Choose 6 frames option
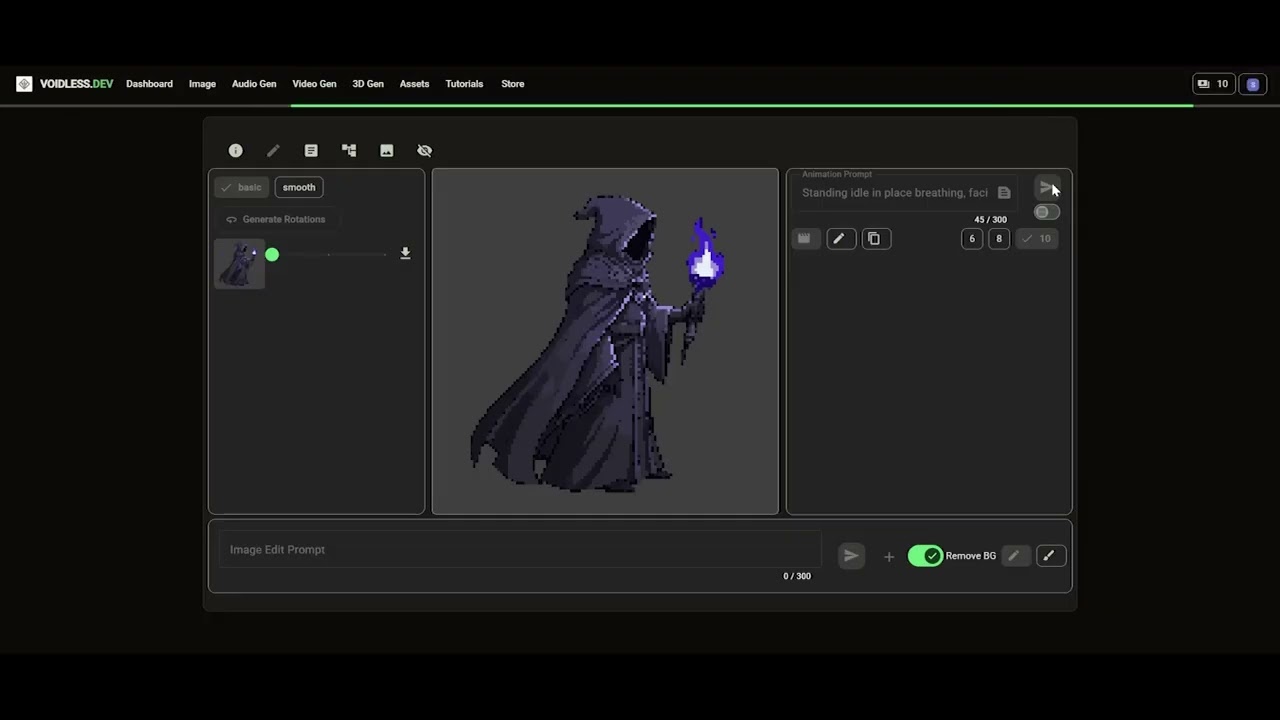1280x720 pixels. click(x=972, y=239)
